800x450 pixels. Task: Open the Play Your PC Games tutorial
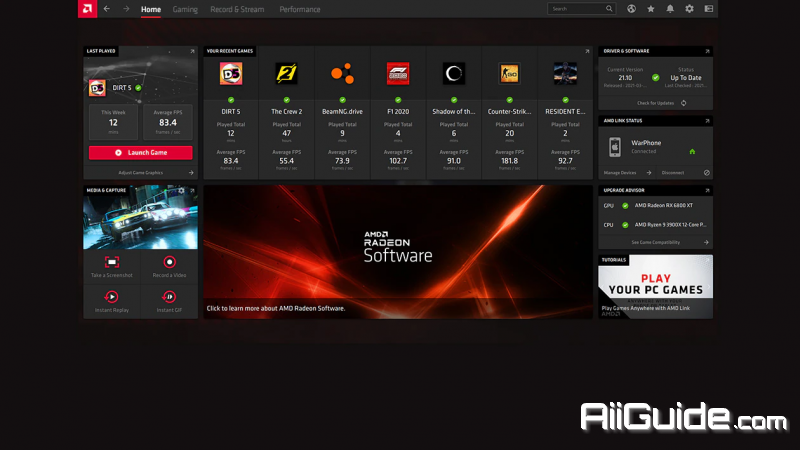tap(656, 287)
